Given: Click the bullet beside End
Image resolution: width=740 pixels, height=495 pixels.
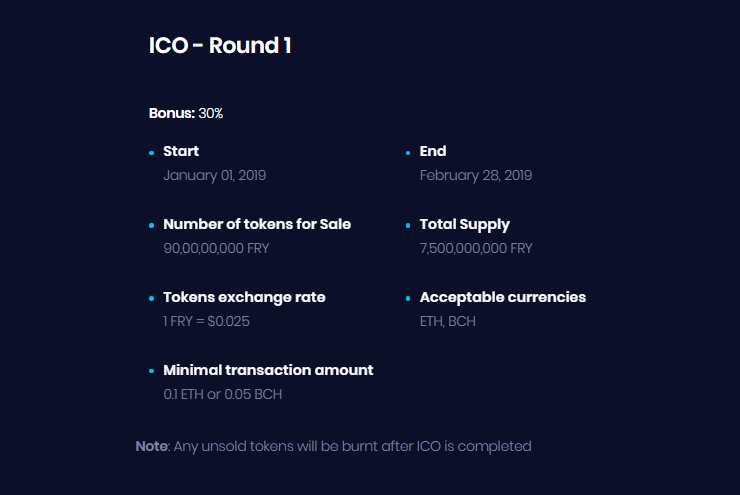Looking at the screenshot, I should point(408,153).
